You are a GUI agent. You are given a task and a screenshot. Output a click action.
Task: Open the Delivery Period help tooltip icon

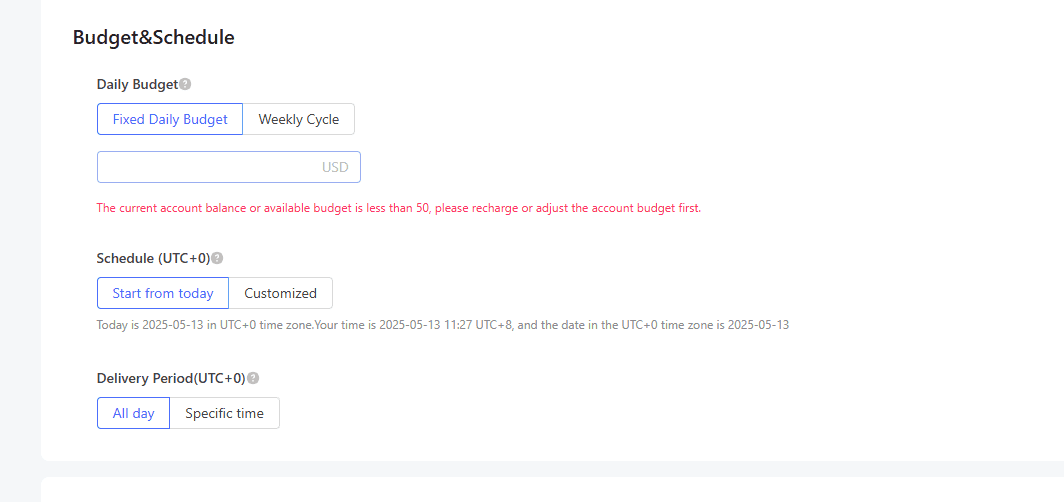point(253,378)
